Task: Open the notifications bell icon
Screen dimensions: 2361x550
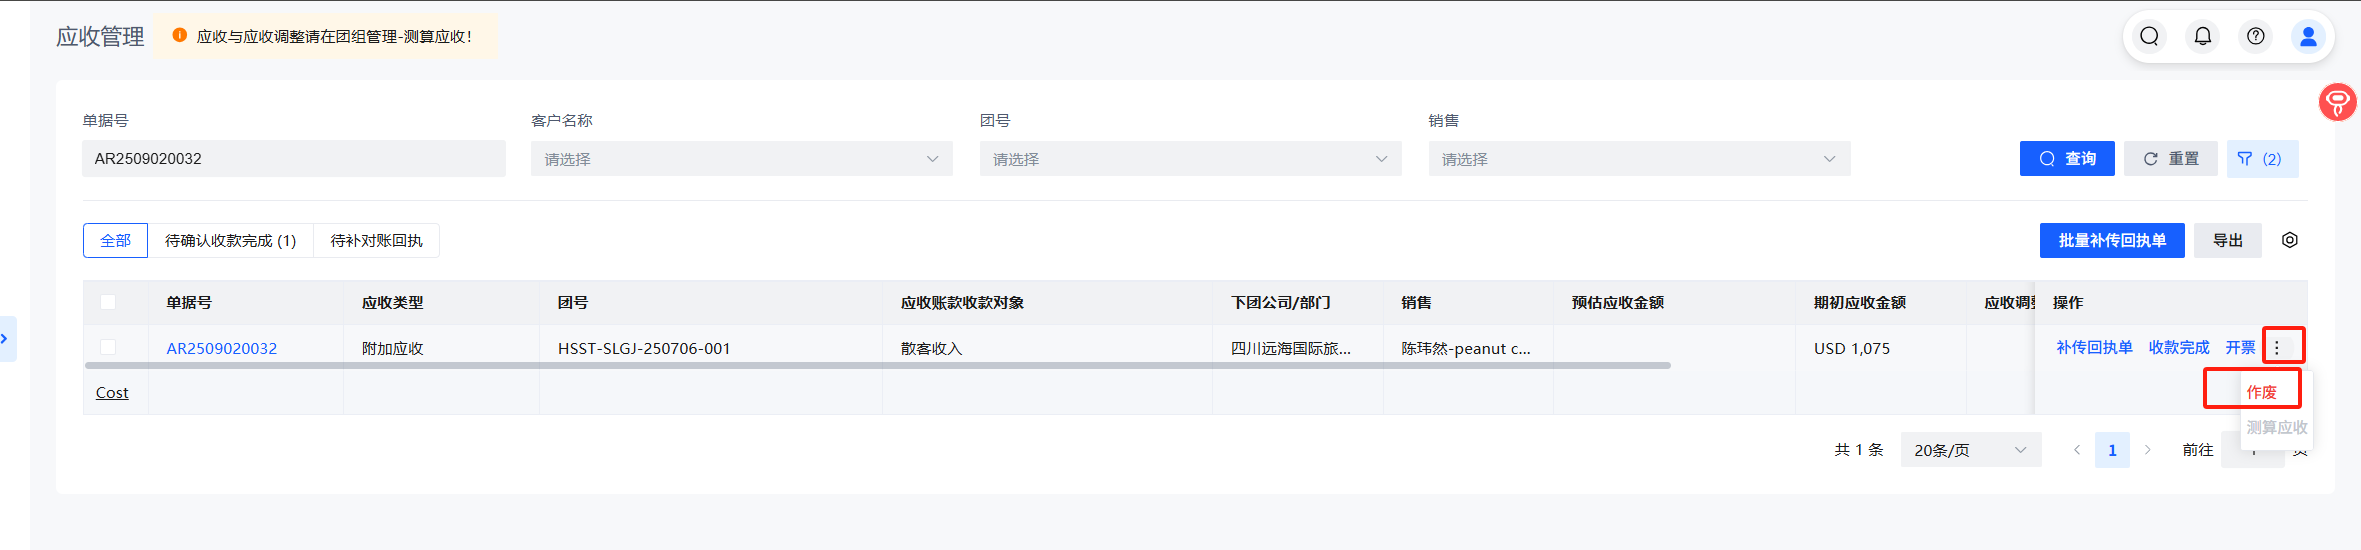Action: tap(2202, 37)
